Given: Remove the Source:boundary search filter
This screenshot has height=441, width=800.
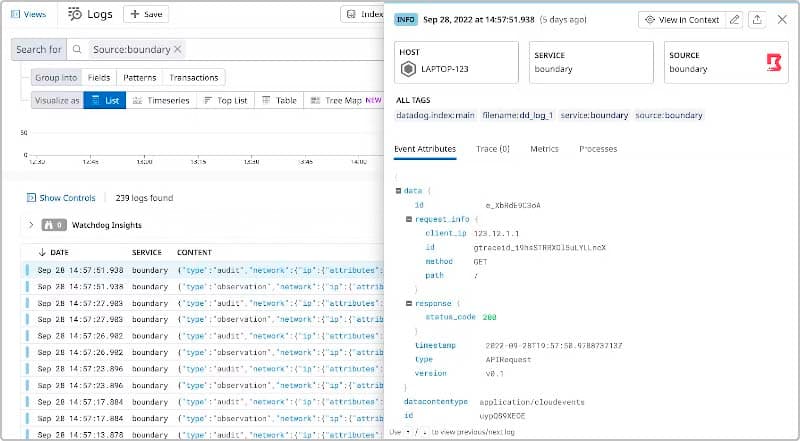Looking at the screenshot, I should pyautogui.click(x=178, y=49).
